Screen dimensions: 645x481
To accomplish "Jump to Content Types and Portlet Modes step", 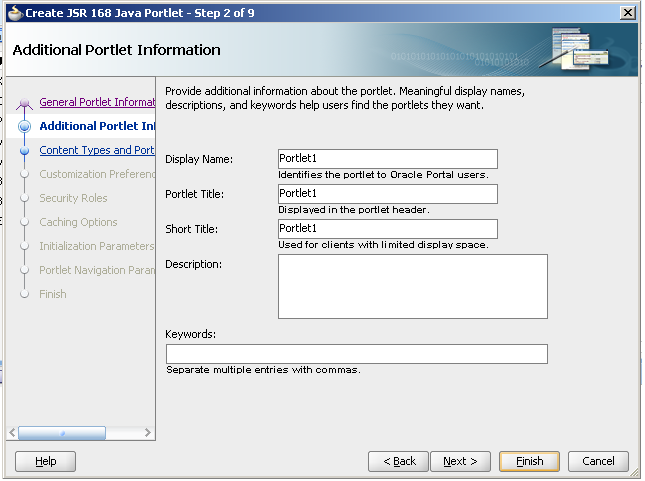I will click(97, 150).
